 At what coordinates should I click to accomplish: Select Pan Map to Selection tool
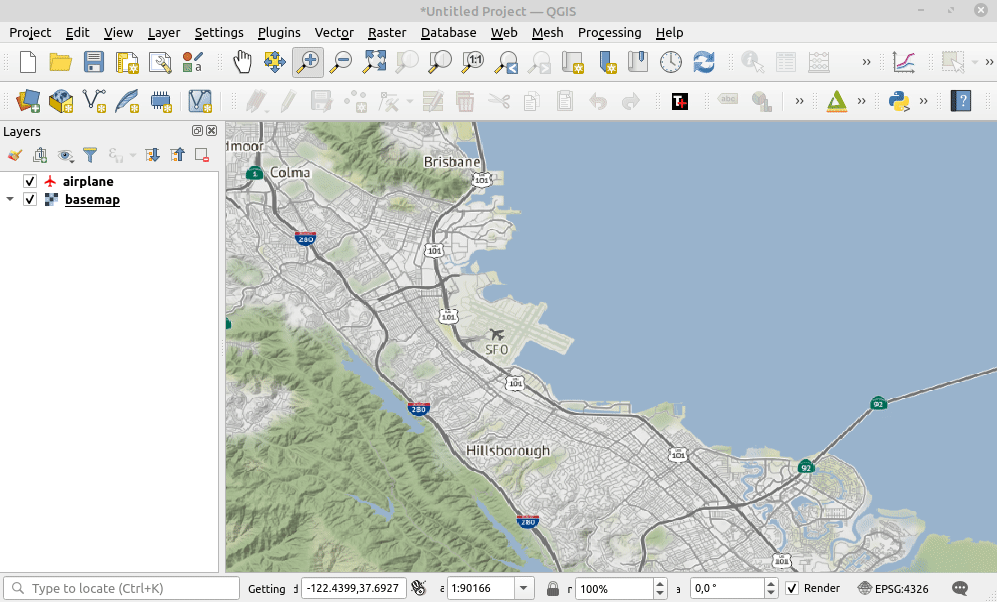click(x=275, y=62)
